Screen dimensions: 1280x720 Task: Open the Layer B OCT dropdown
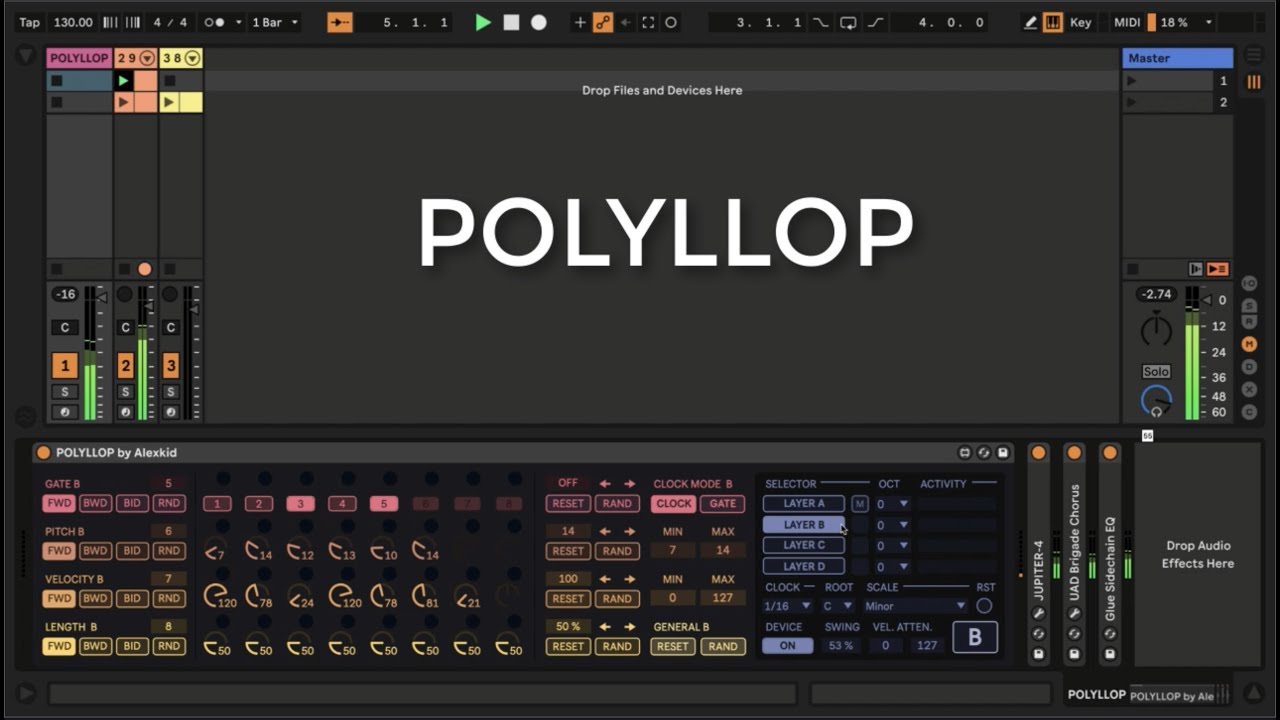(x=892, y=525)
